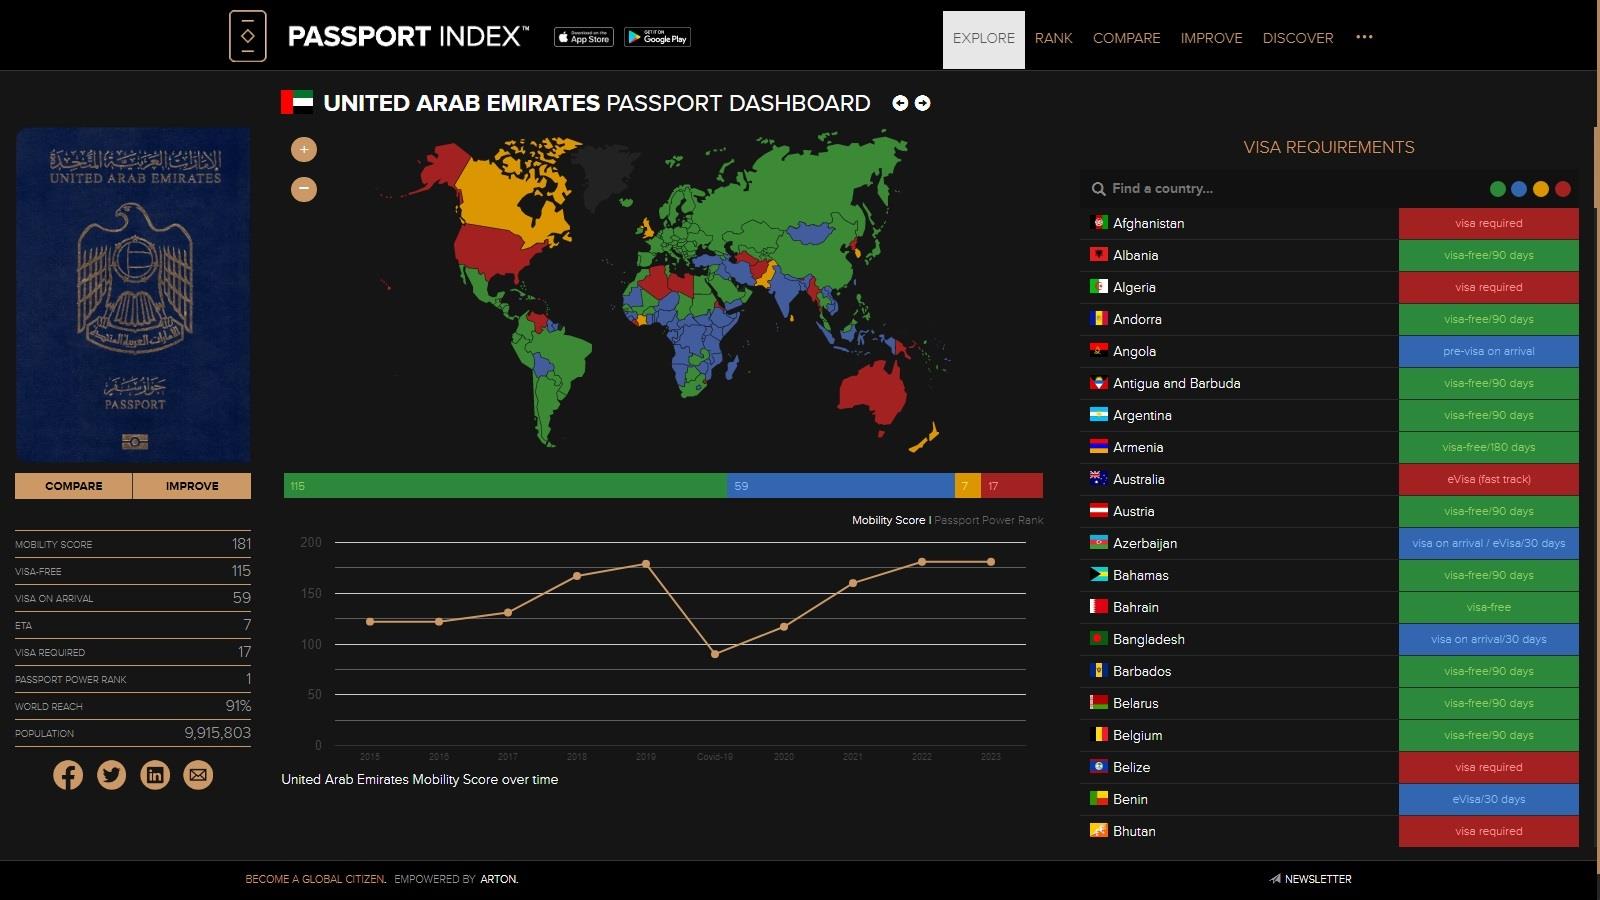Share on LinkedIn icon

pyautogui.click(x=155, y=775)
